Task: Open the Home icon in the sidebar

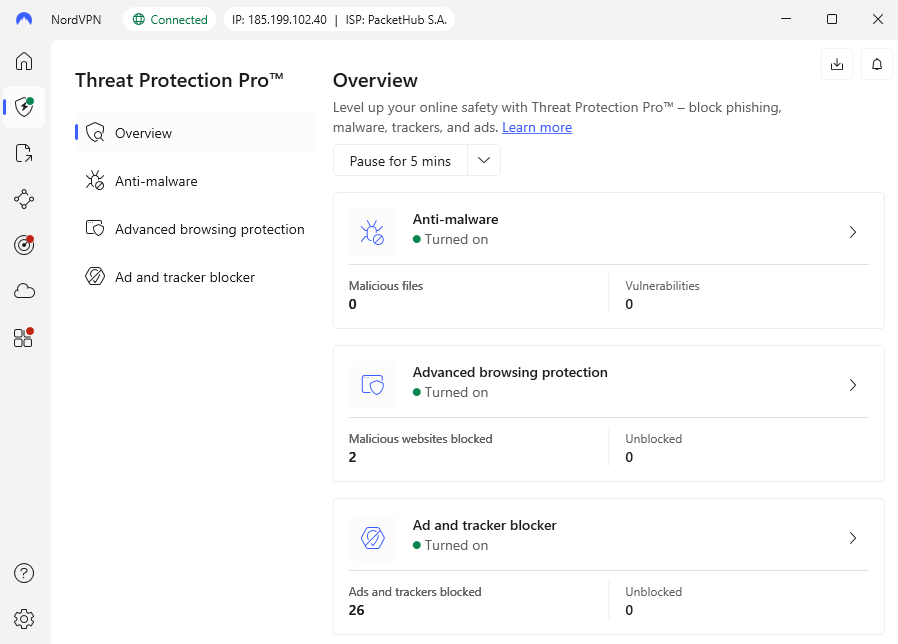Action: 24,61
